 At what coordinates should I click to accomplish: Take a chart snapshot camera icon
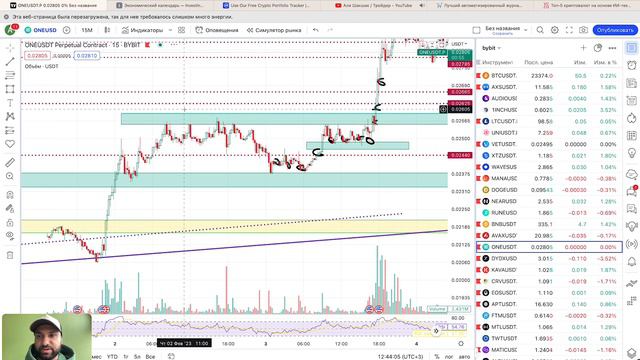[x=584, y=30]
